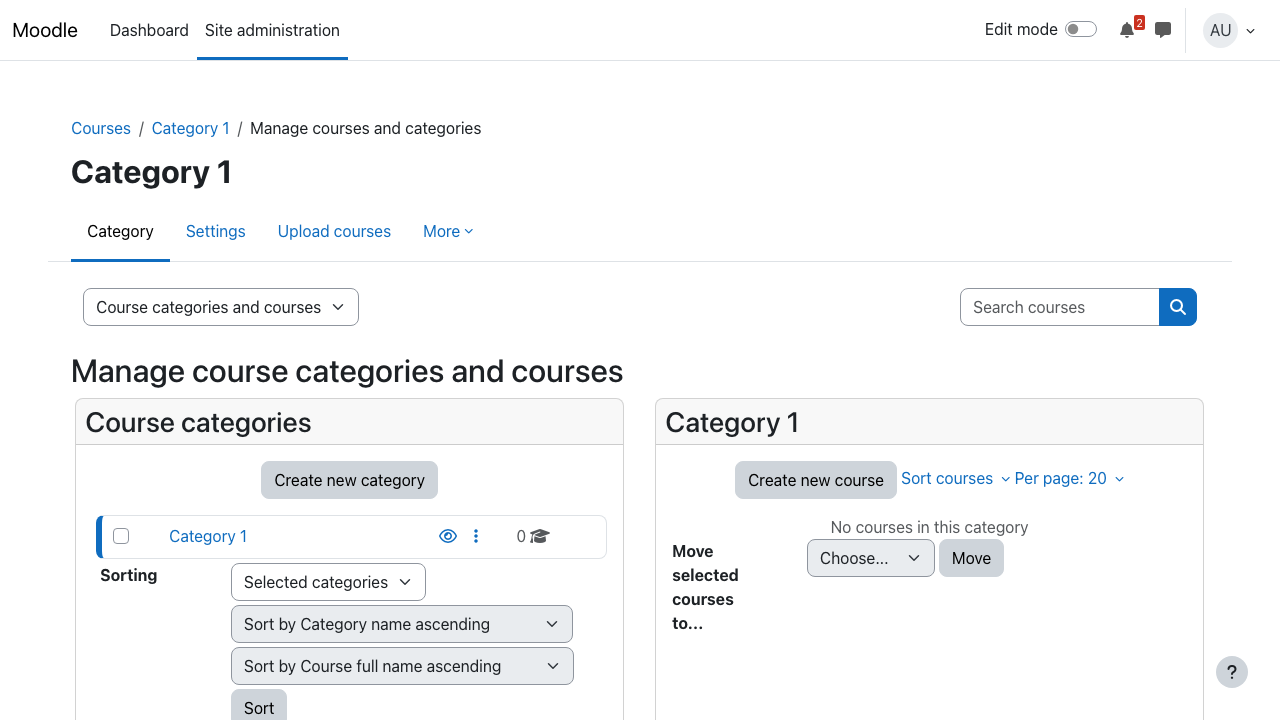
Task: Open Sort by Course full name ascending dropdown
Action: 402,666
